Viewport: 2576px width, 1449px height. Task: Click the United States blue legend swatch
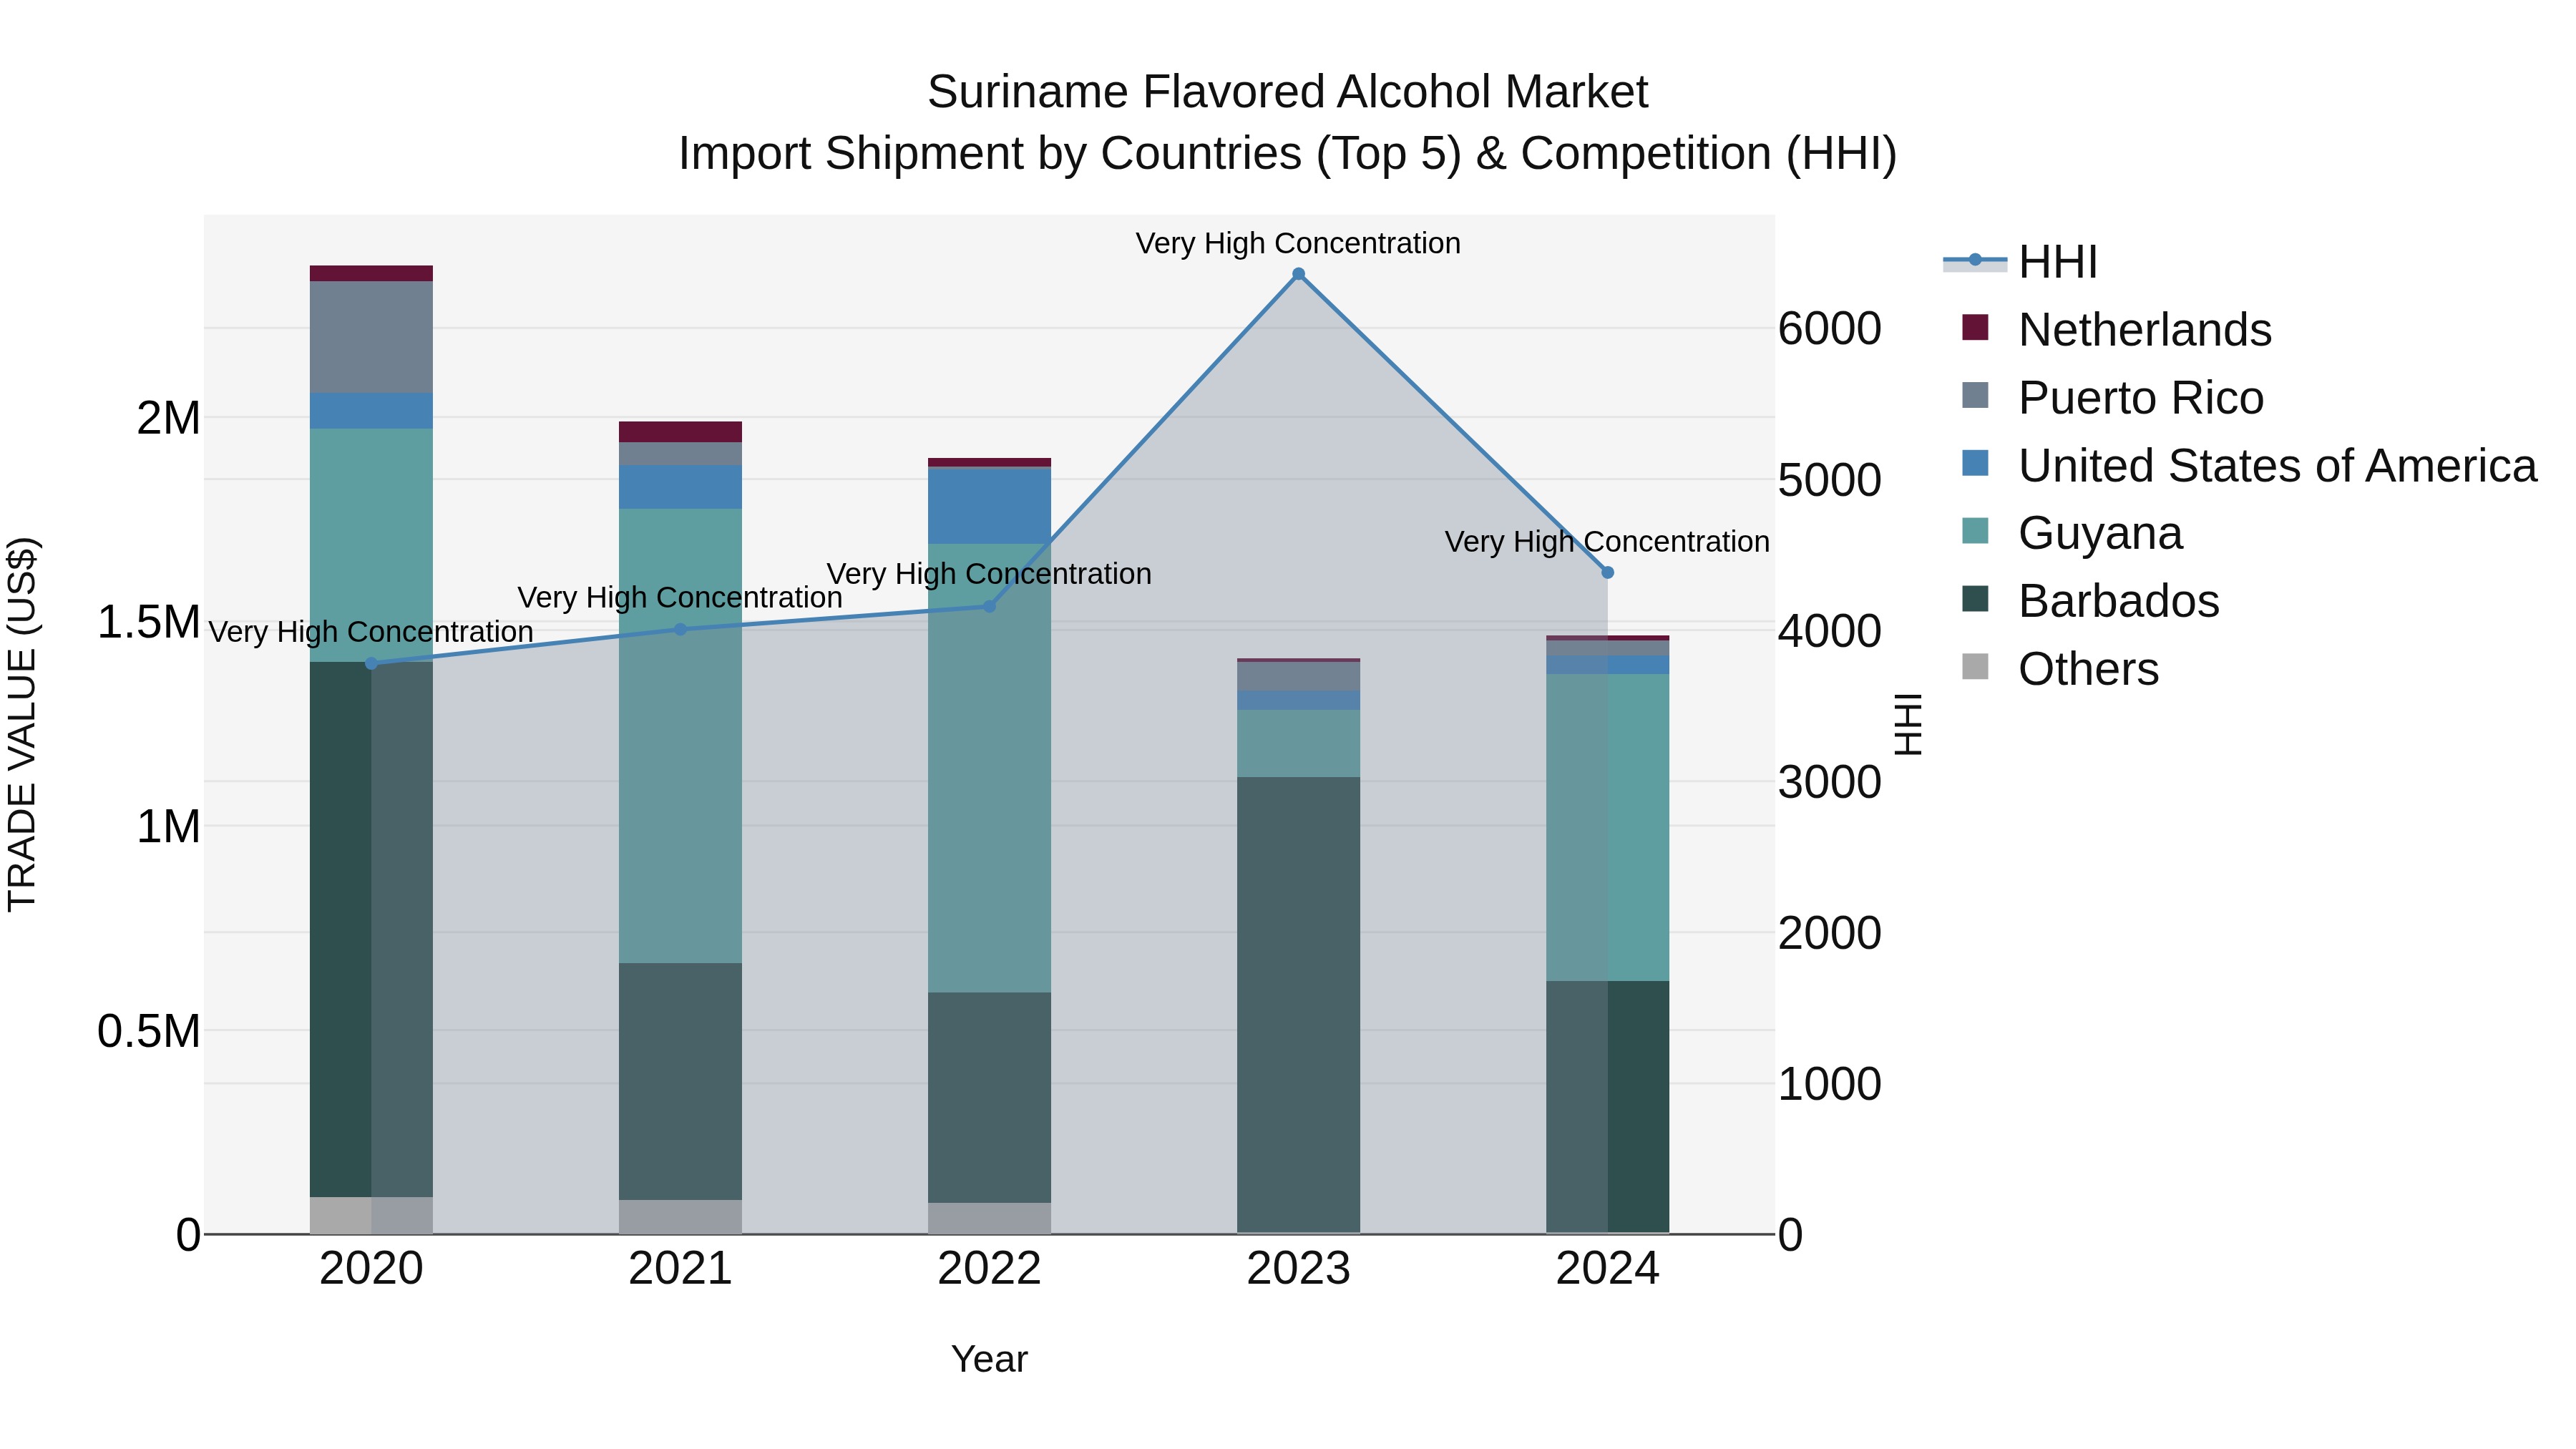[1975, 463]
